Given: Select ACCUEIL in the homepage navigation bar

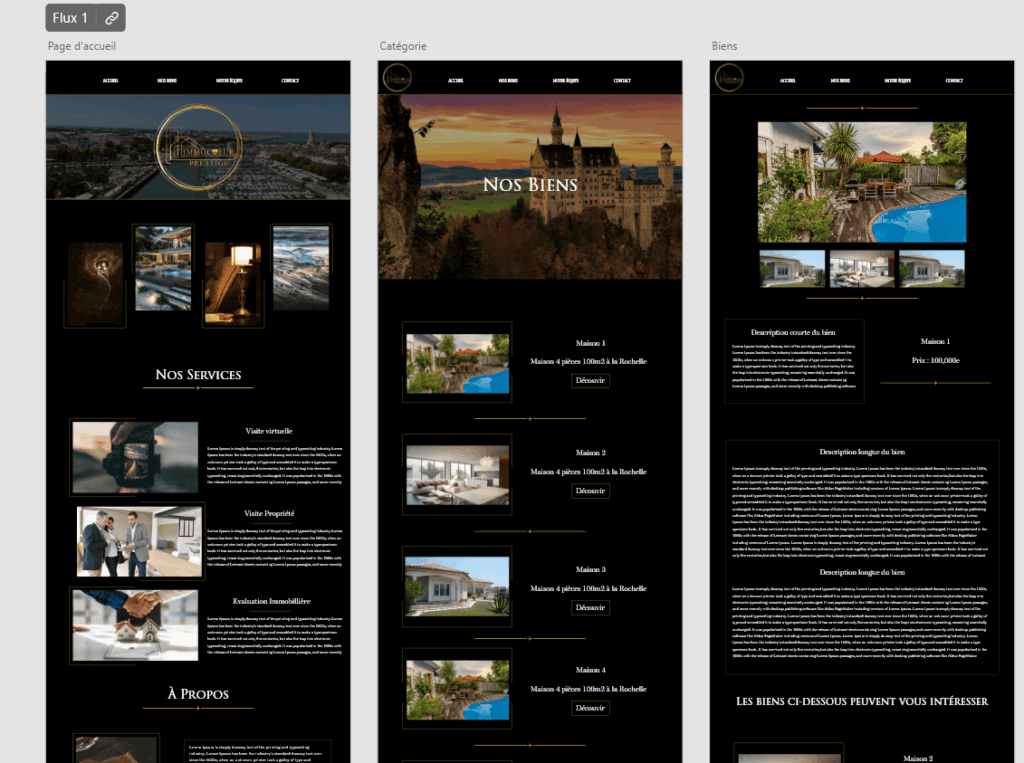Looking at the screenshot, I should (x=109, y=80).
